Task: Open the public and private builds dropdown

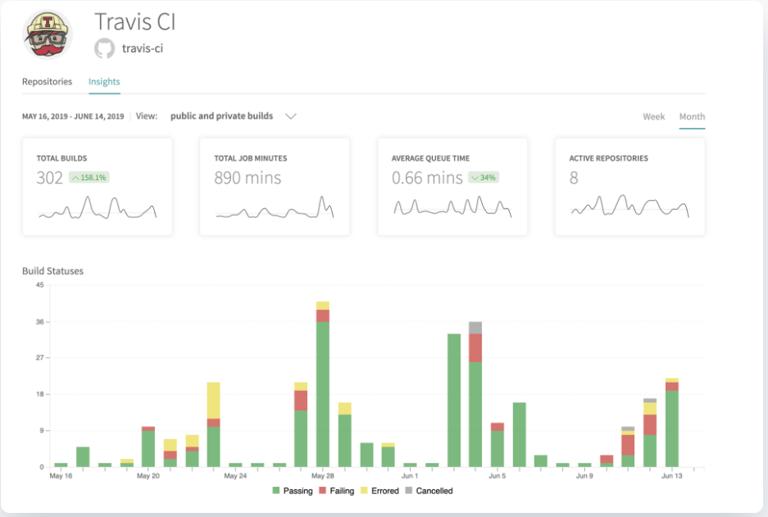Action: tap(222, 116)
